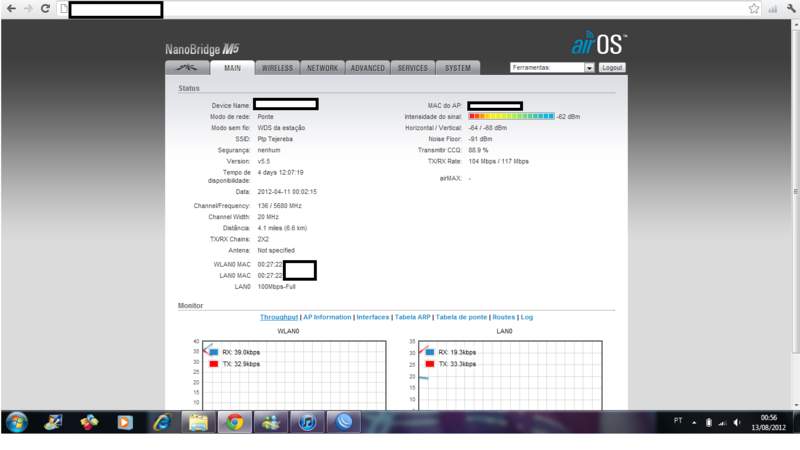The width and height of the screenshot is (800, 450).
Task: Go back with the browser back arrow
Action: [11, 9]
